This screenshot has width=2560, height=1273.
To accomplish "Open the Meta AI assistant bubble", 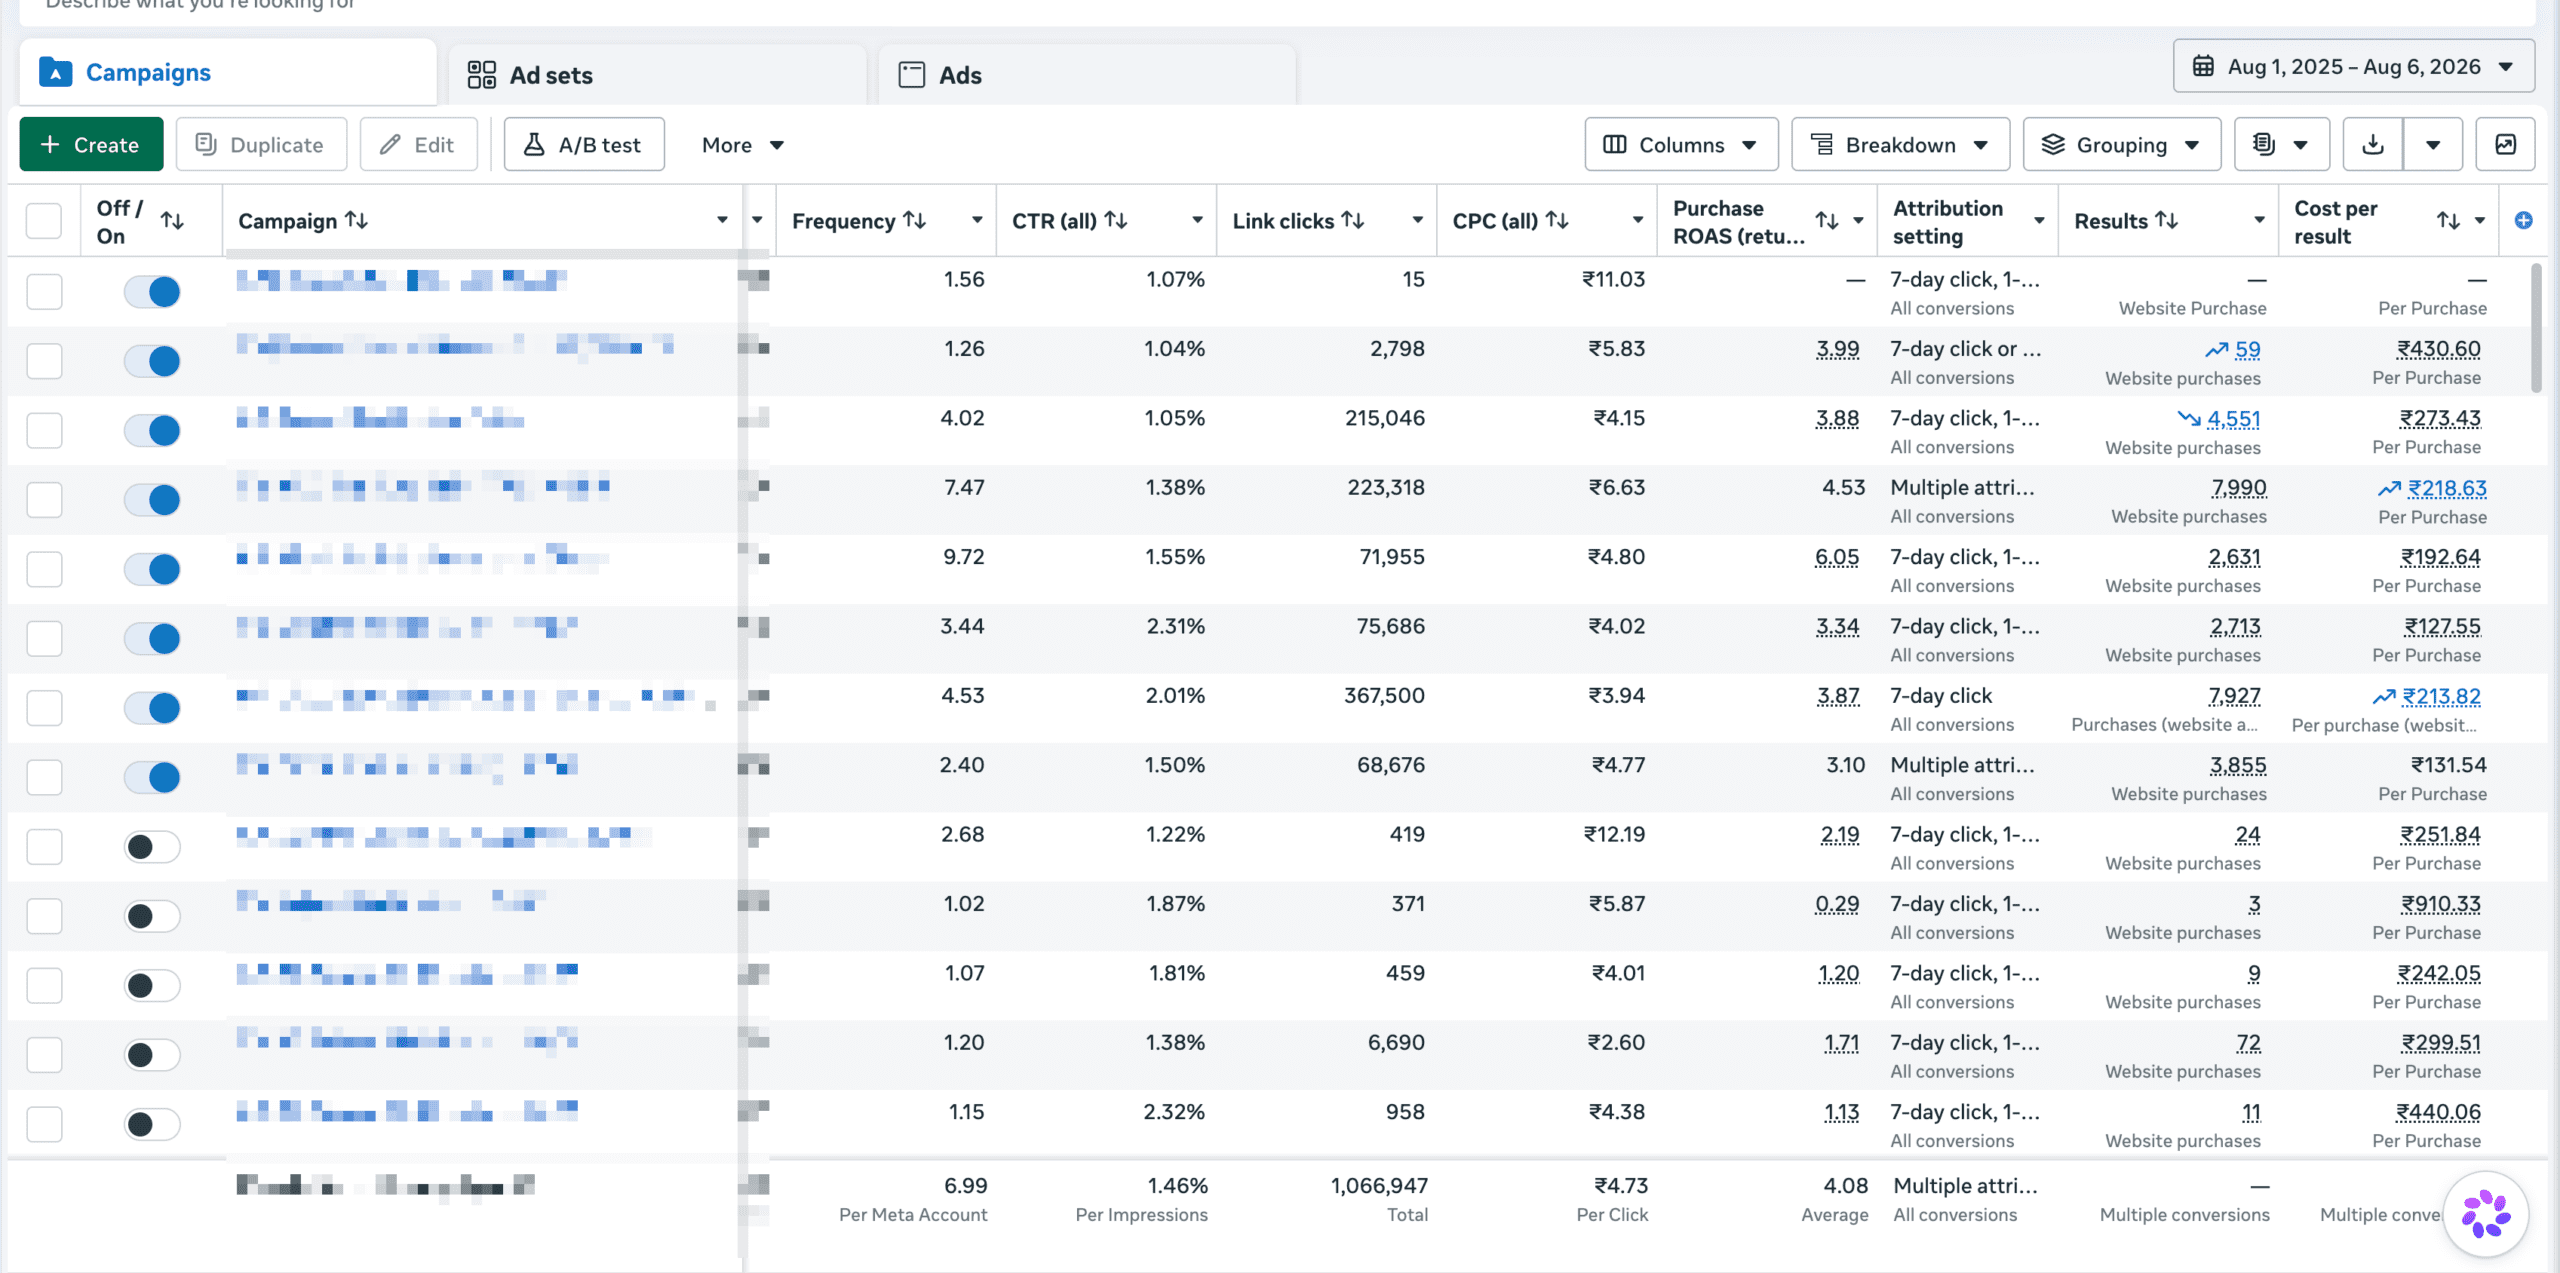I will [x=2486, y=1214].
